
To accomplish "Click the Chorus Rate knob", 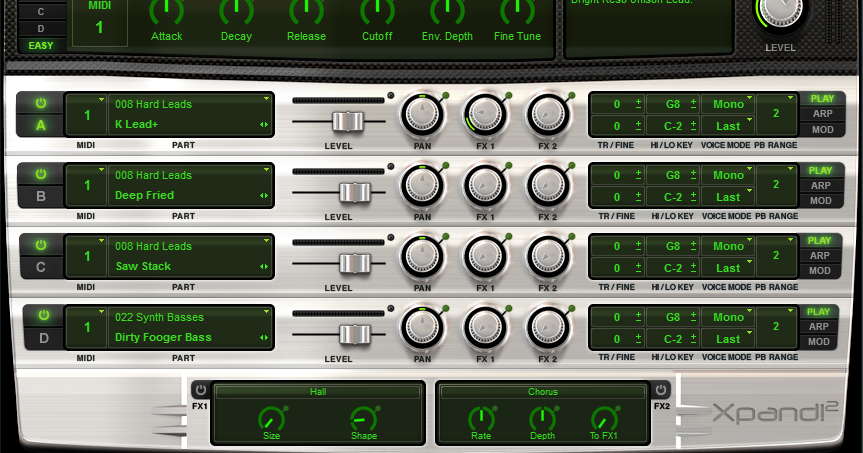I will (481, 419).
